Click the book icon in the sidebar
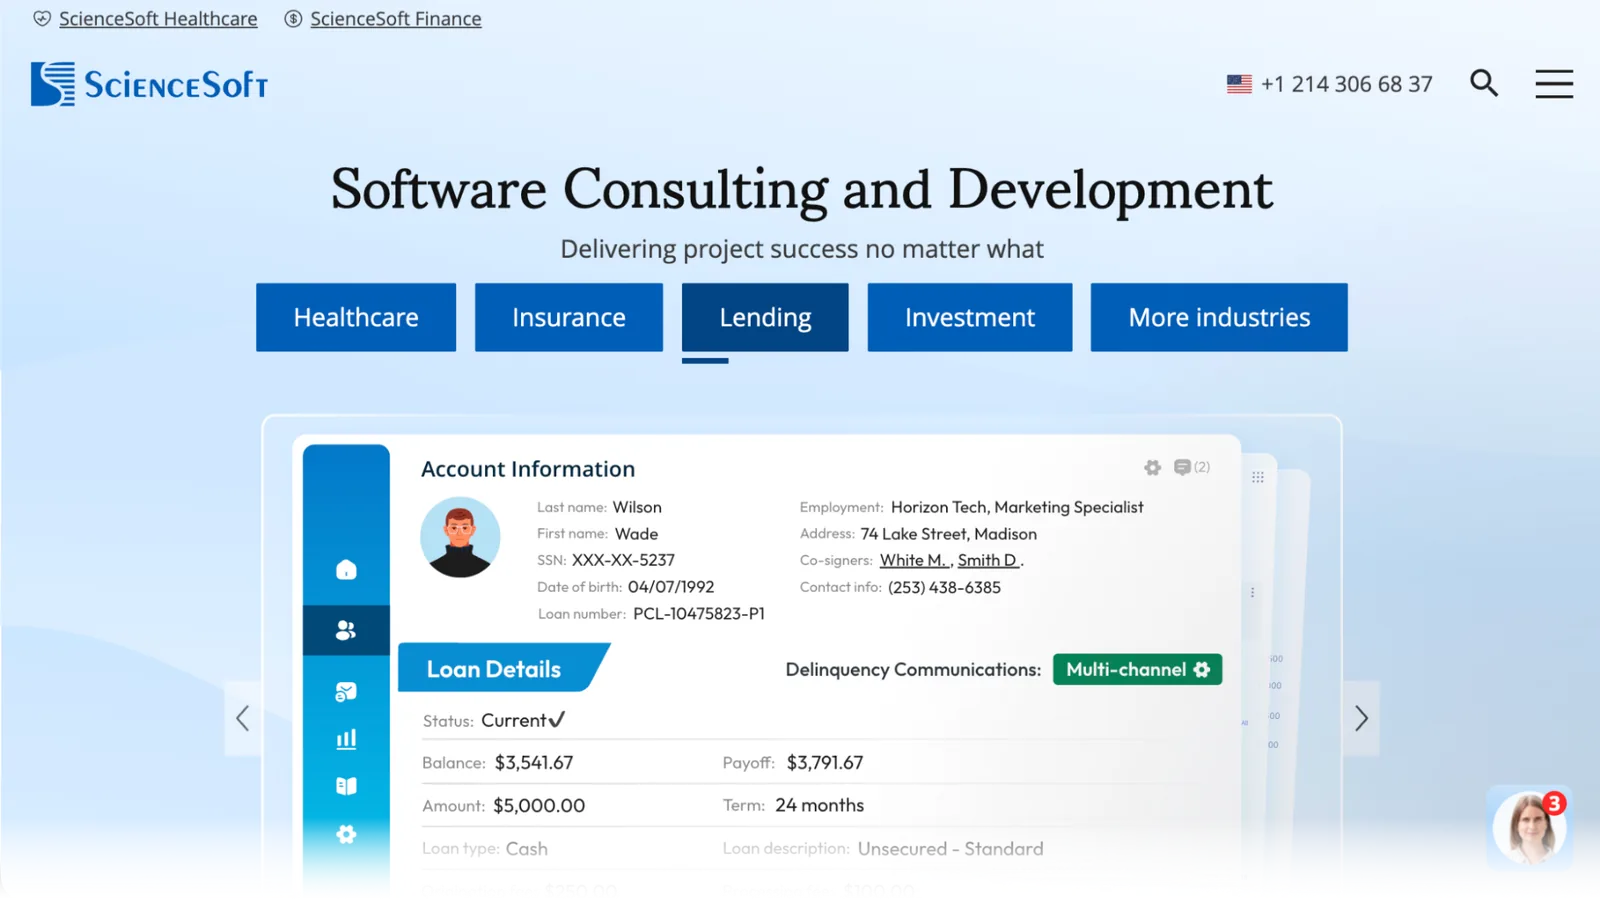 [x=346, y=786]
